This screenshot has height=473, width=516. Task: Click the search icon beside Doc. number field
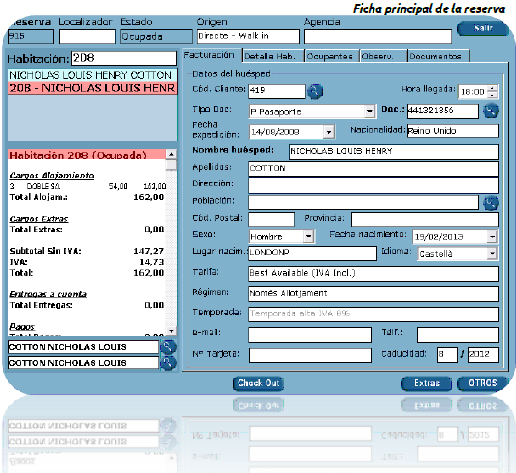[491, 111]
